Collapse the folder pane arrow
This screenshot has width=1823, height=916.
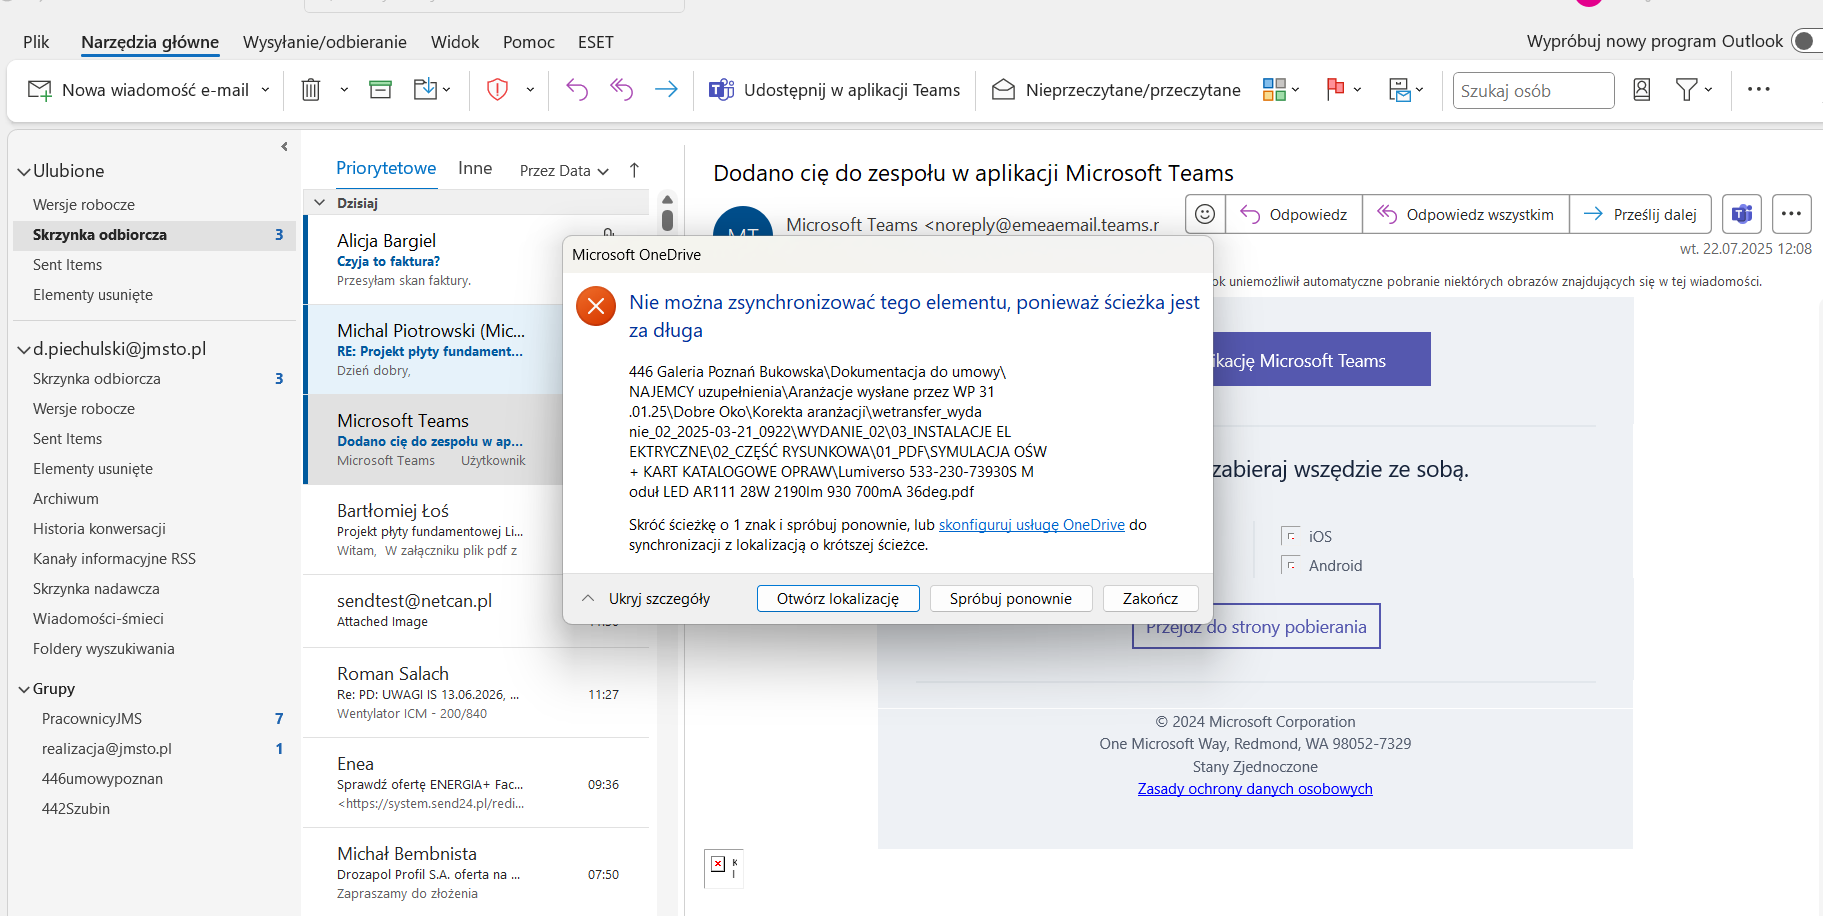[x=284, y=147]
